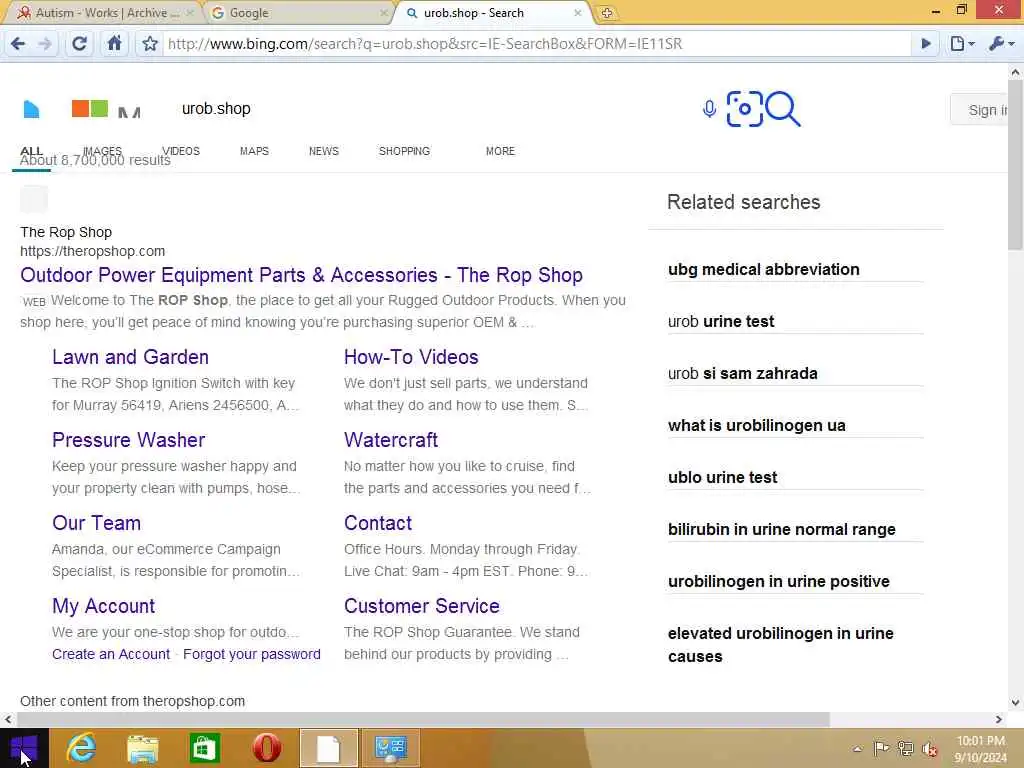This screenshot has height=768, width=1024.
Task: Open the MAPS search tab
Action: (254, 151)
